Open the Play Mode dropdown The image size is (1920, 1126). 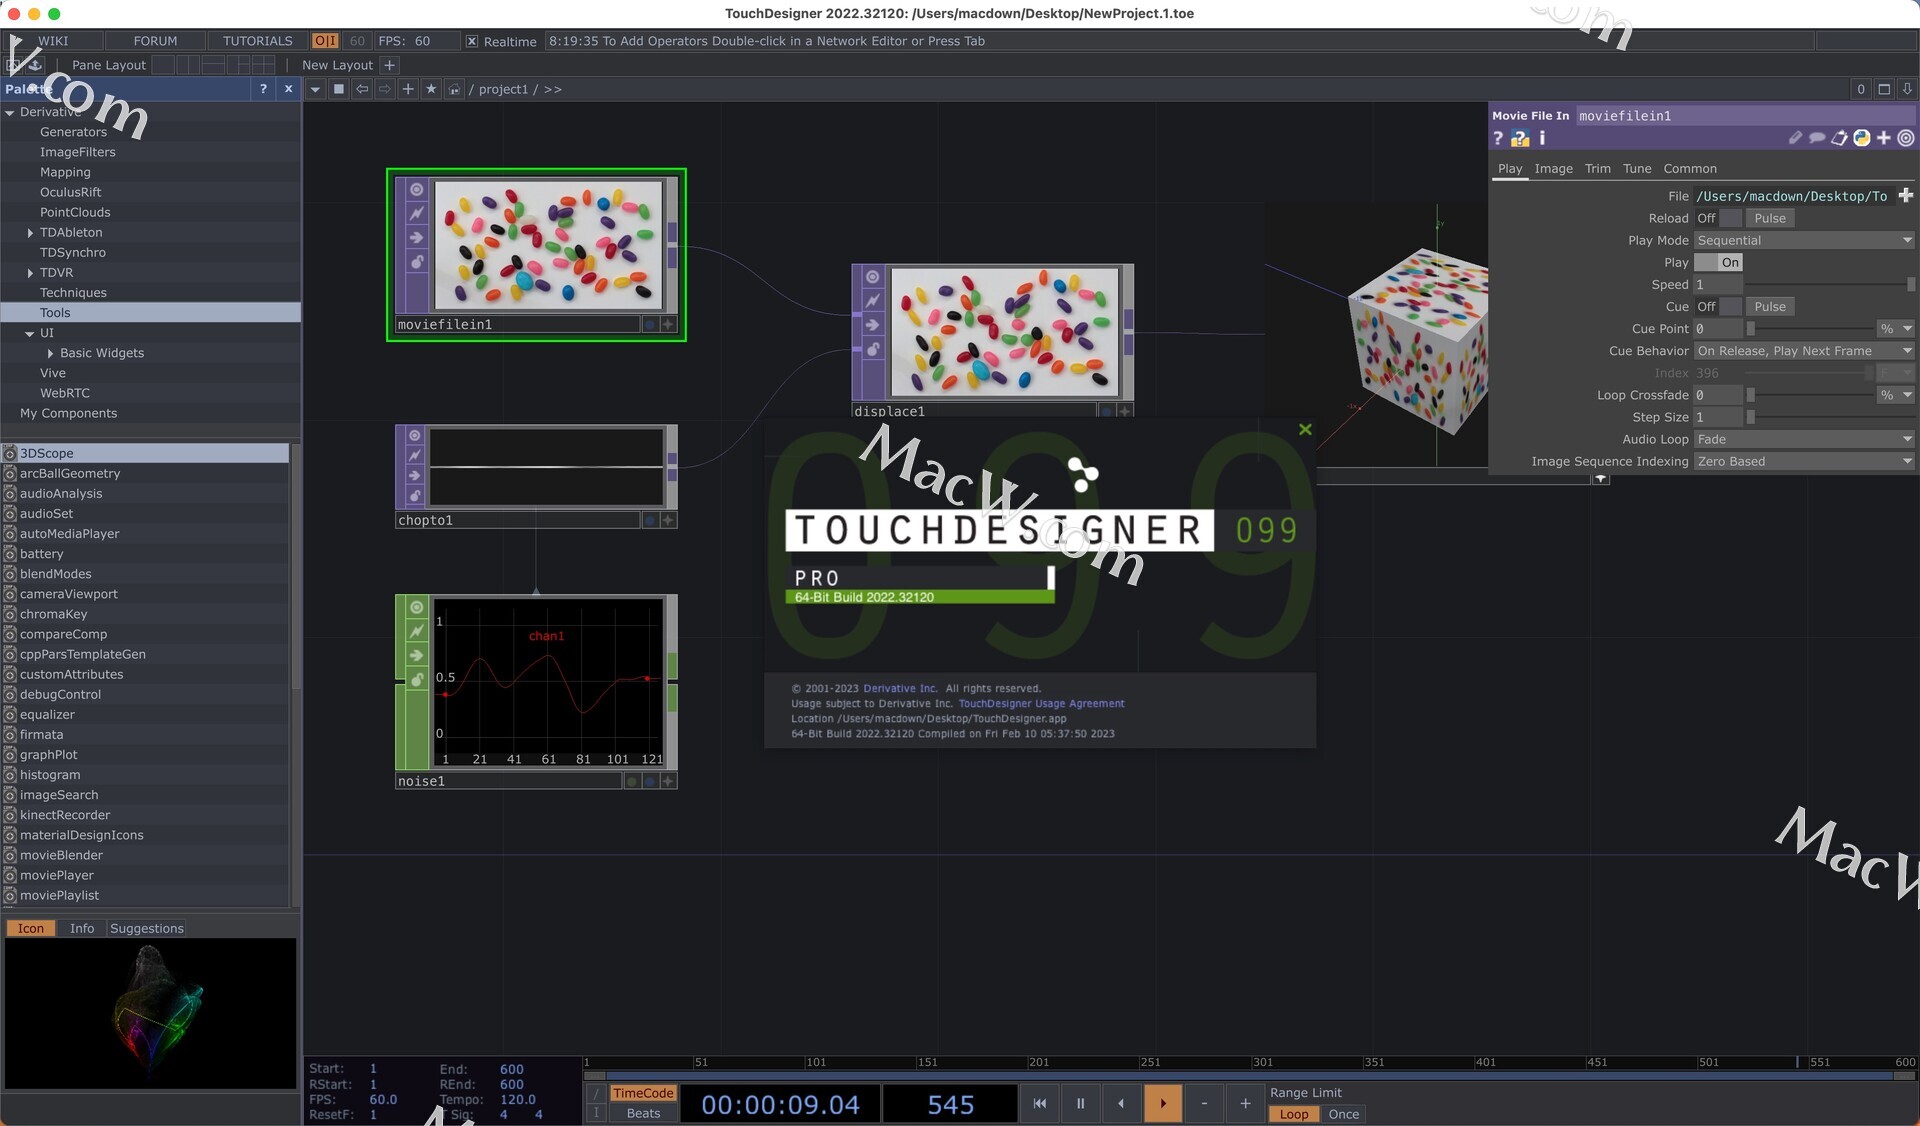[1804, 240]
